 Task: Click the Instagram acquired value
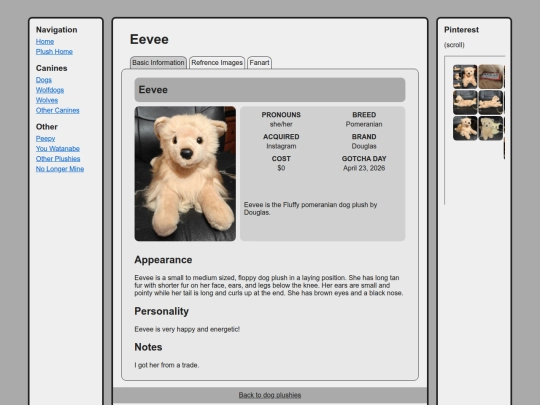[281, 146]
